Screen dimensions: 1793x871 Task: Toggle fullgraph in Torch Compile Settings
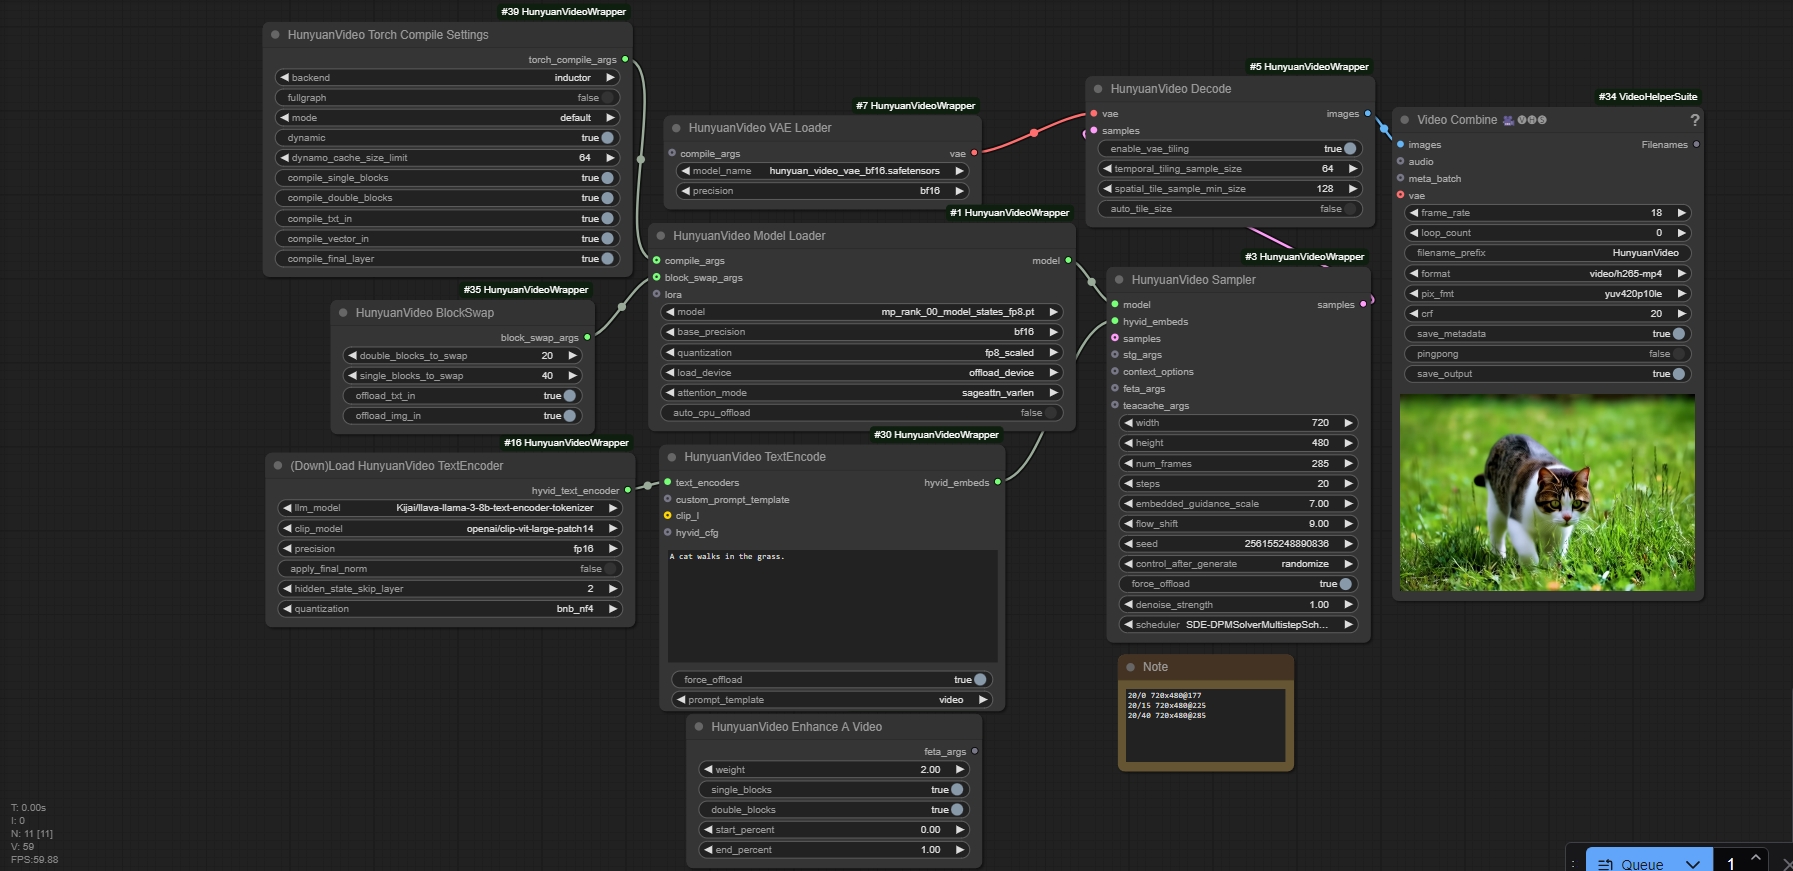(606, 98)
